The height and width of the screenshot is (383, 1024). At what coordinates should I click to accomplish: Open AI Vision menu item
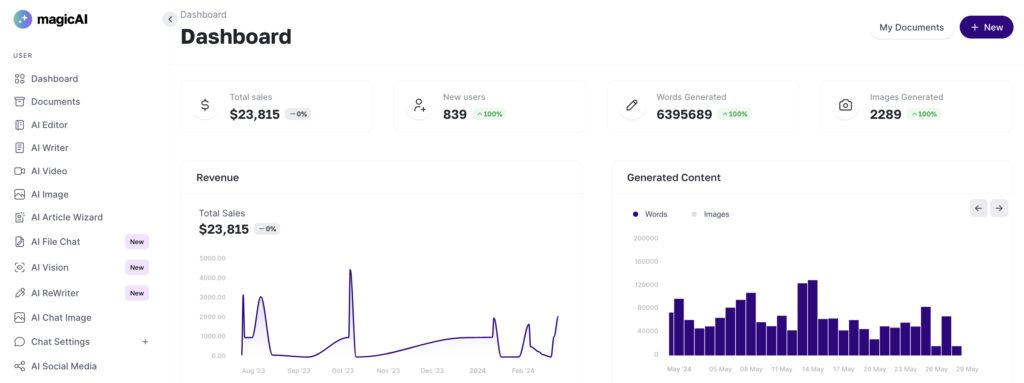tap(50, 267)
